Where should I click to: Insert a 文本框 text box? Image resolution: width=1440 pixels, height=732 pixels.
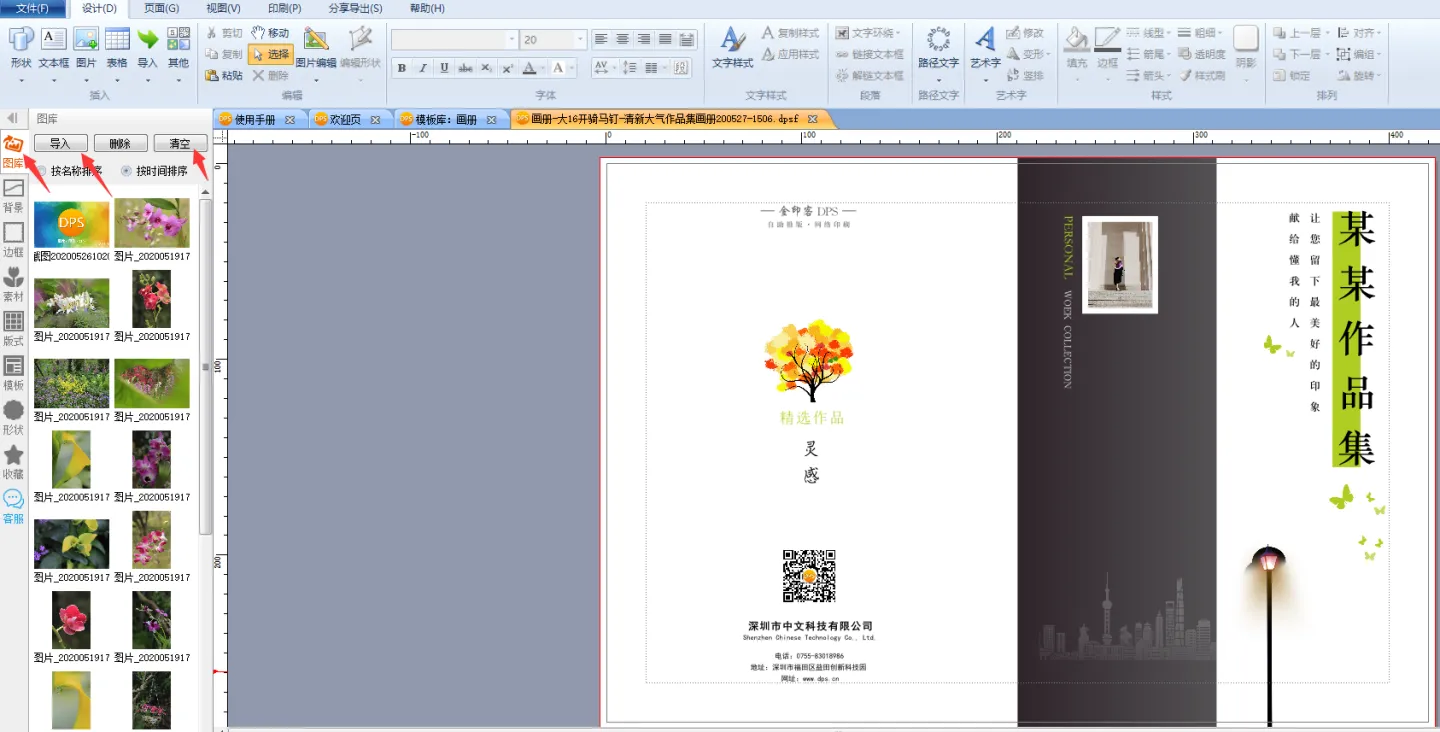pos(54,48)
